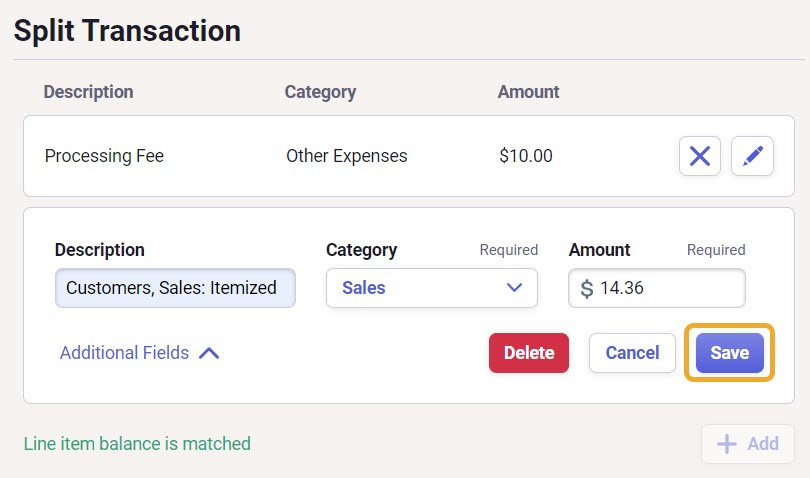810x478 pixels.
Task: Add a new split line item
Action: point(747,443)
